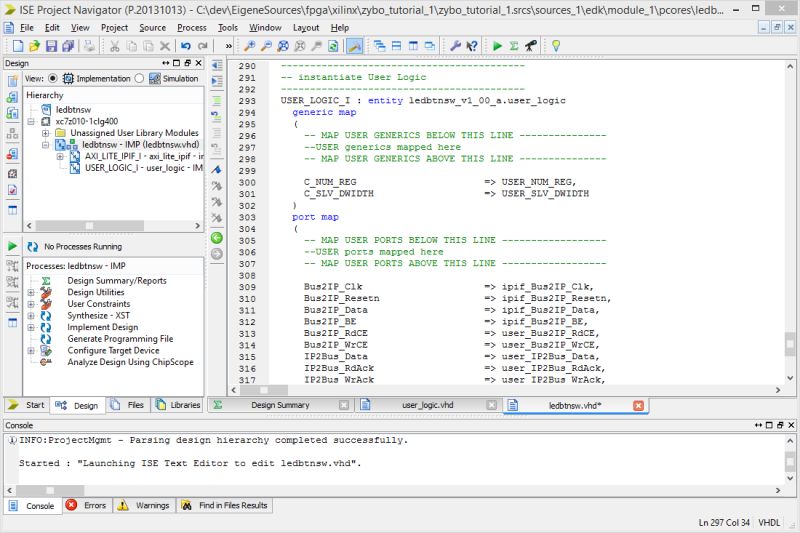Expand Unassigned User Library Modules node
Screen dimensions: 800x533
click(45, 133)
